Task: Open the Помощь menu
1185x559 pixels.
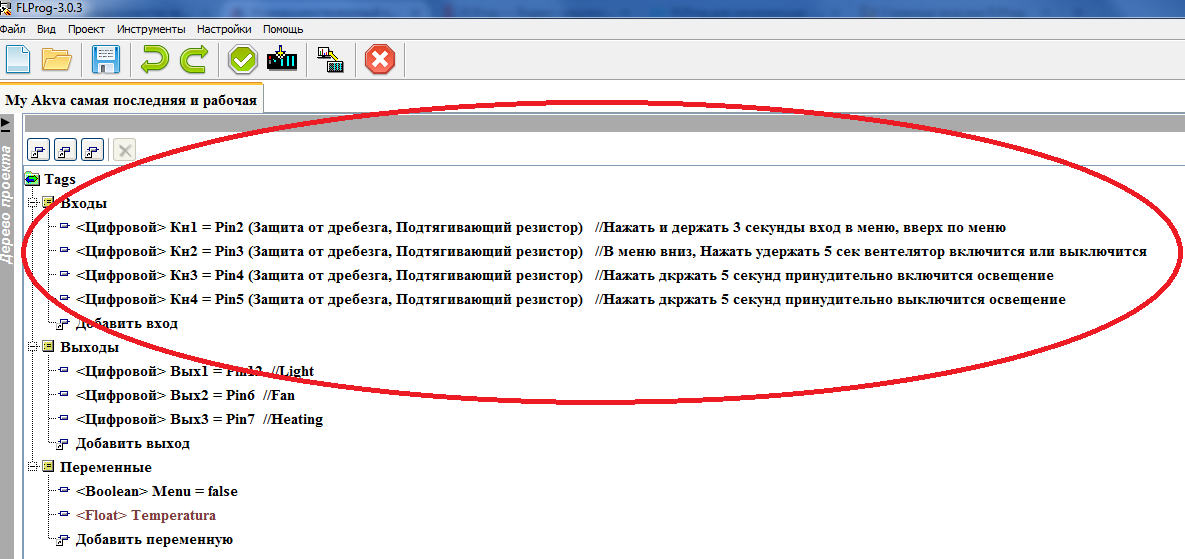Action: tap(283, 29)
